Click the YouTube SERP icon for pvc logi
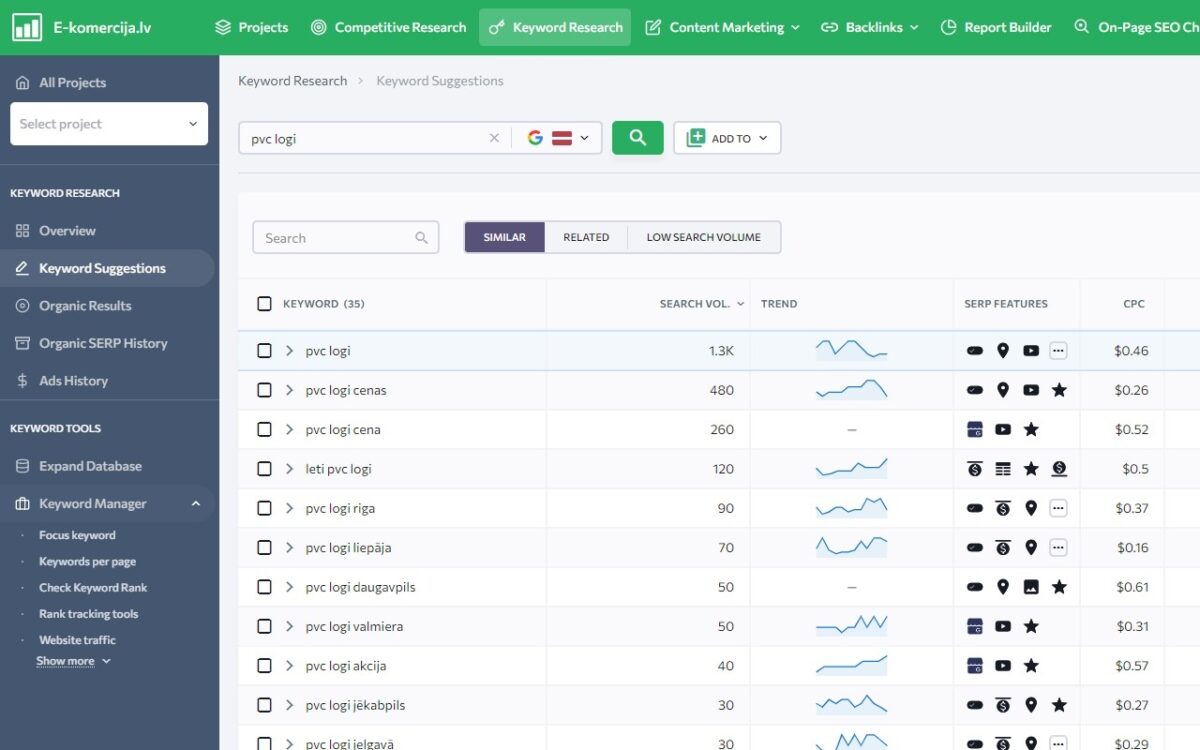Image resolution: width=1200 pixels, height=750 pixels. pos(1031,351)
